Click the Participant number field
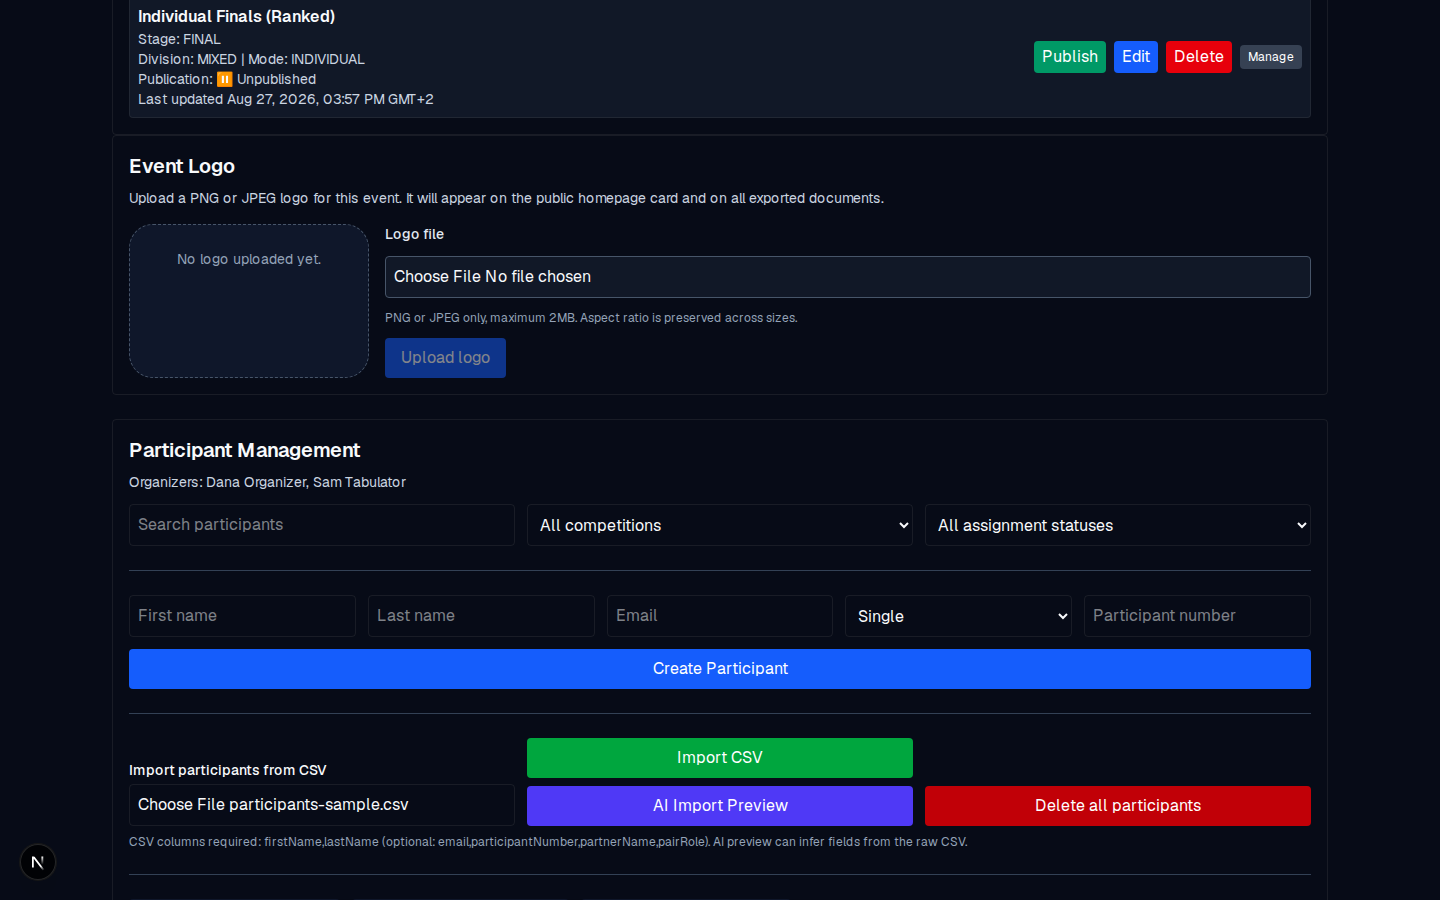Viewport: 1440px width, 900px height. (1197, 616)
